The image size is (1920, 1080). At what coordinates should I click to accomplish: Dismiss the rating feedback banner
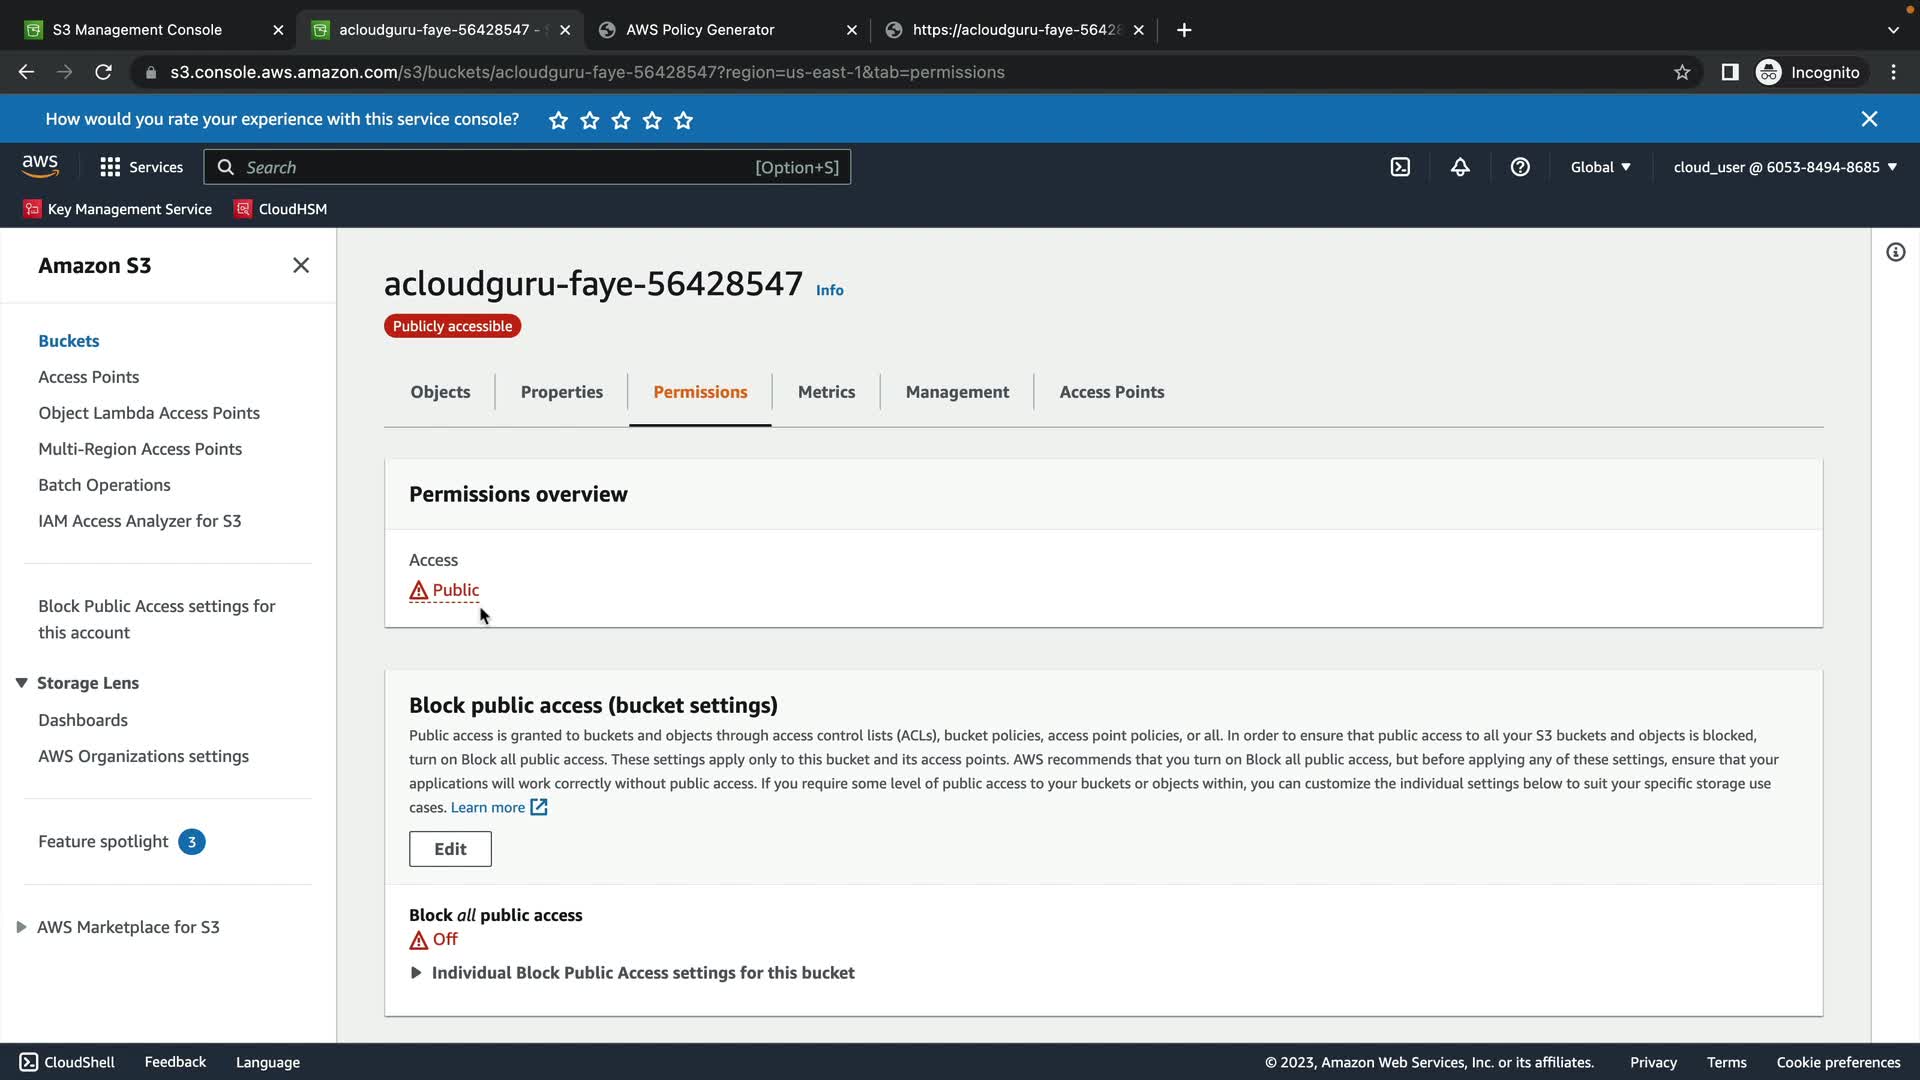(x=1869, y=119)
